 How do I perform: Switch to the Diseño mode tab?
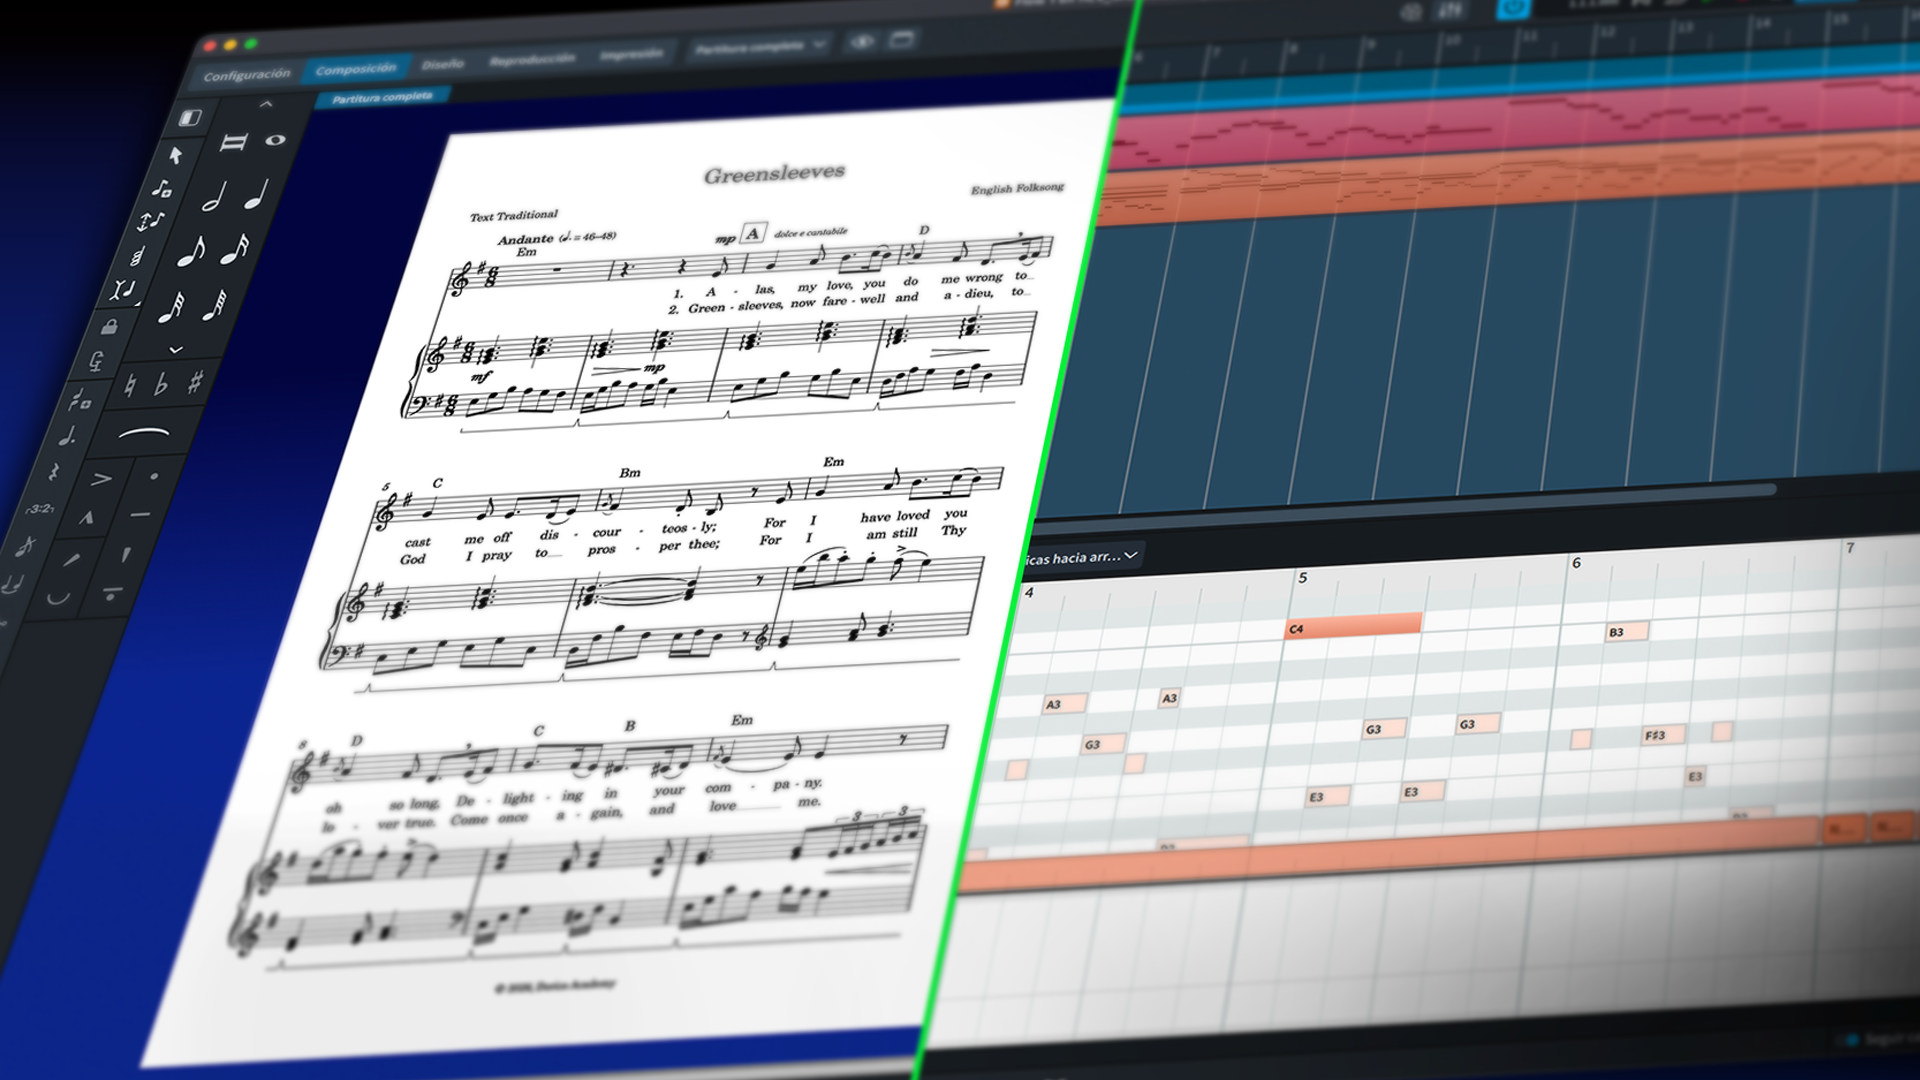442,64
